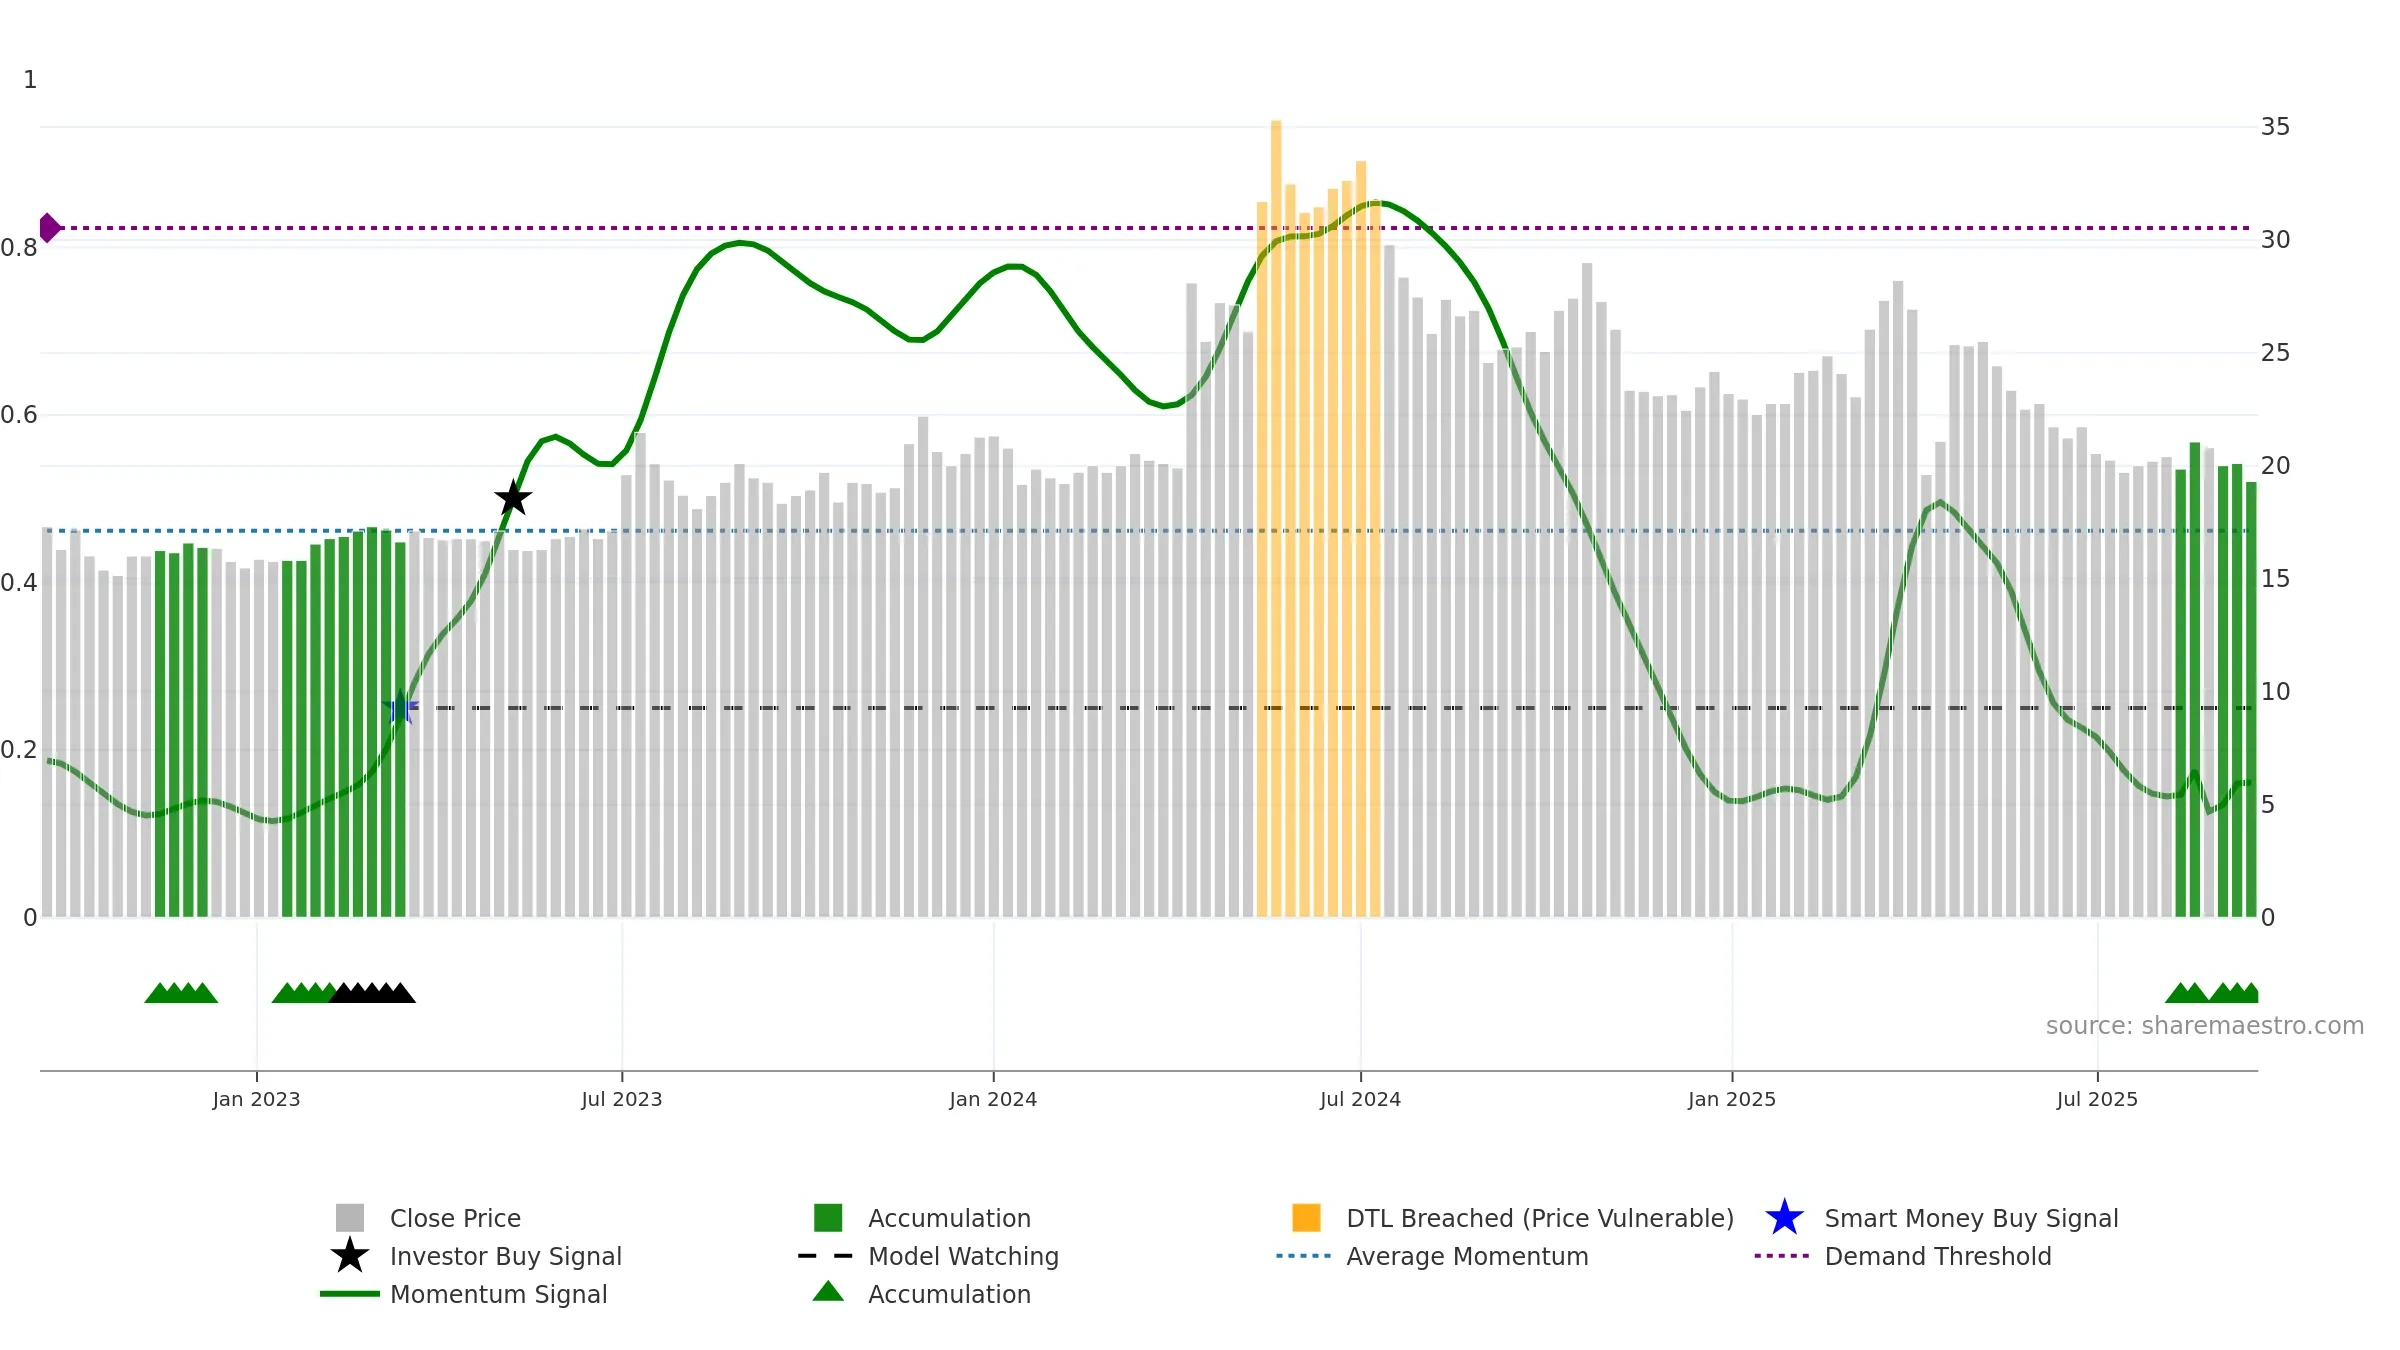Toggle the Momentum Signal legend entry

click(464, 1294)
